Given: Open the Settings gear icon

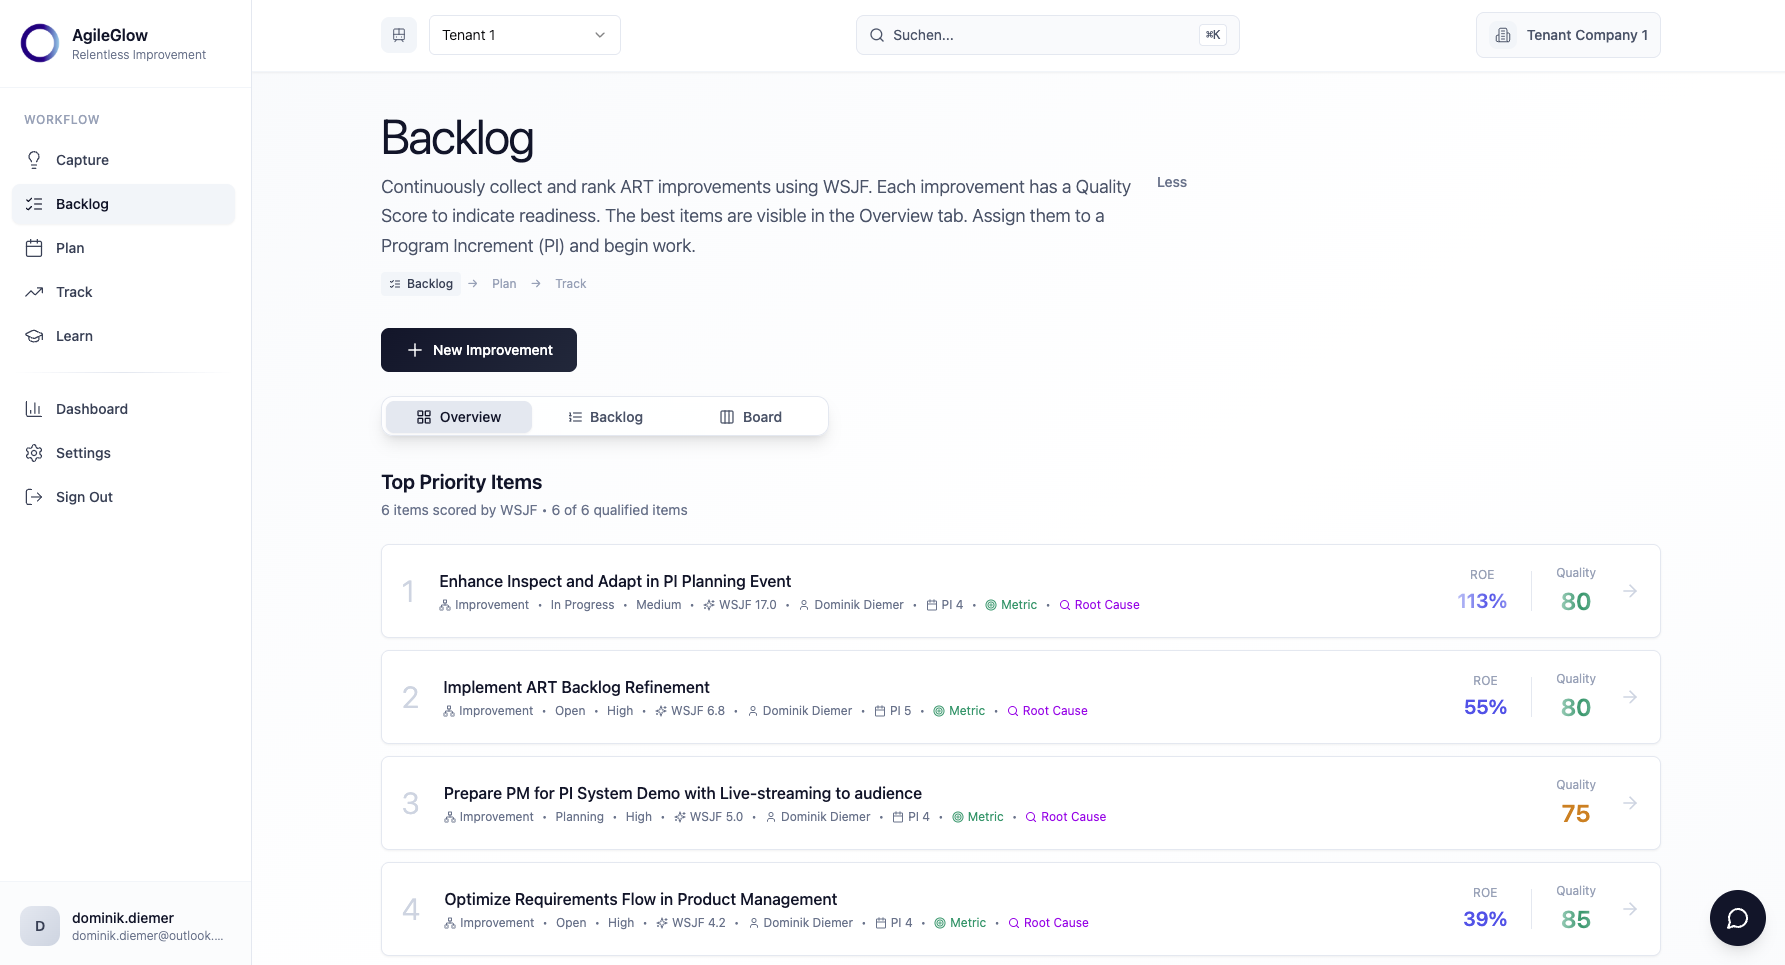Looking at the screenshot, I should 33,453.
